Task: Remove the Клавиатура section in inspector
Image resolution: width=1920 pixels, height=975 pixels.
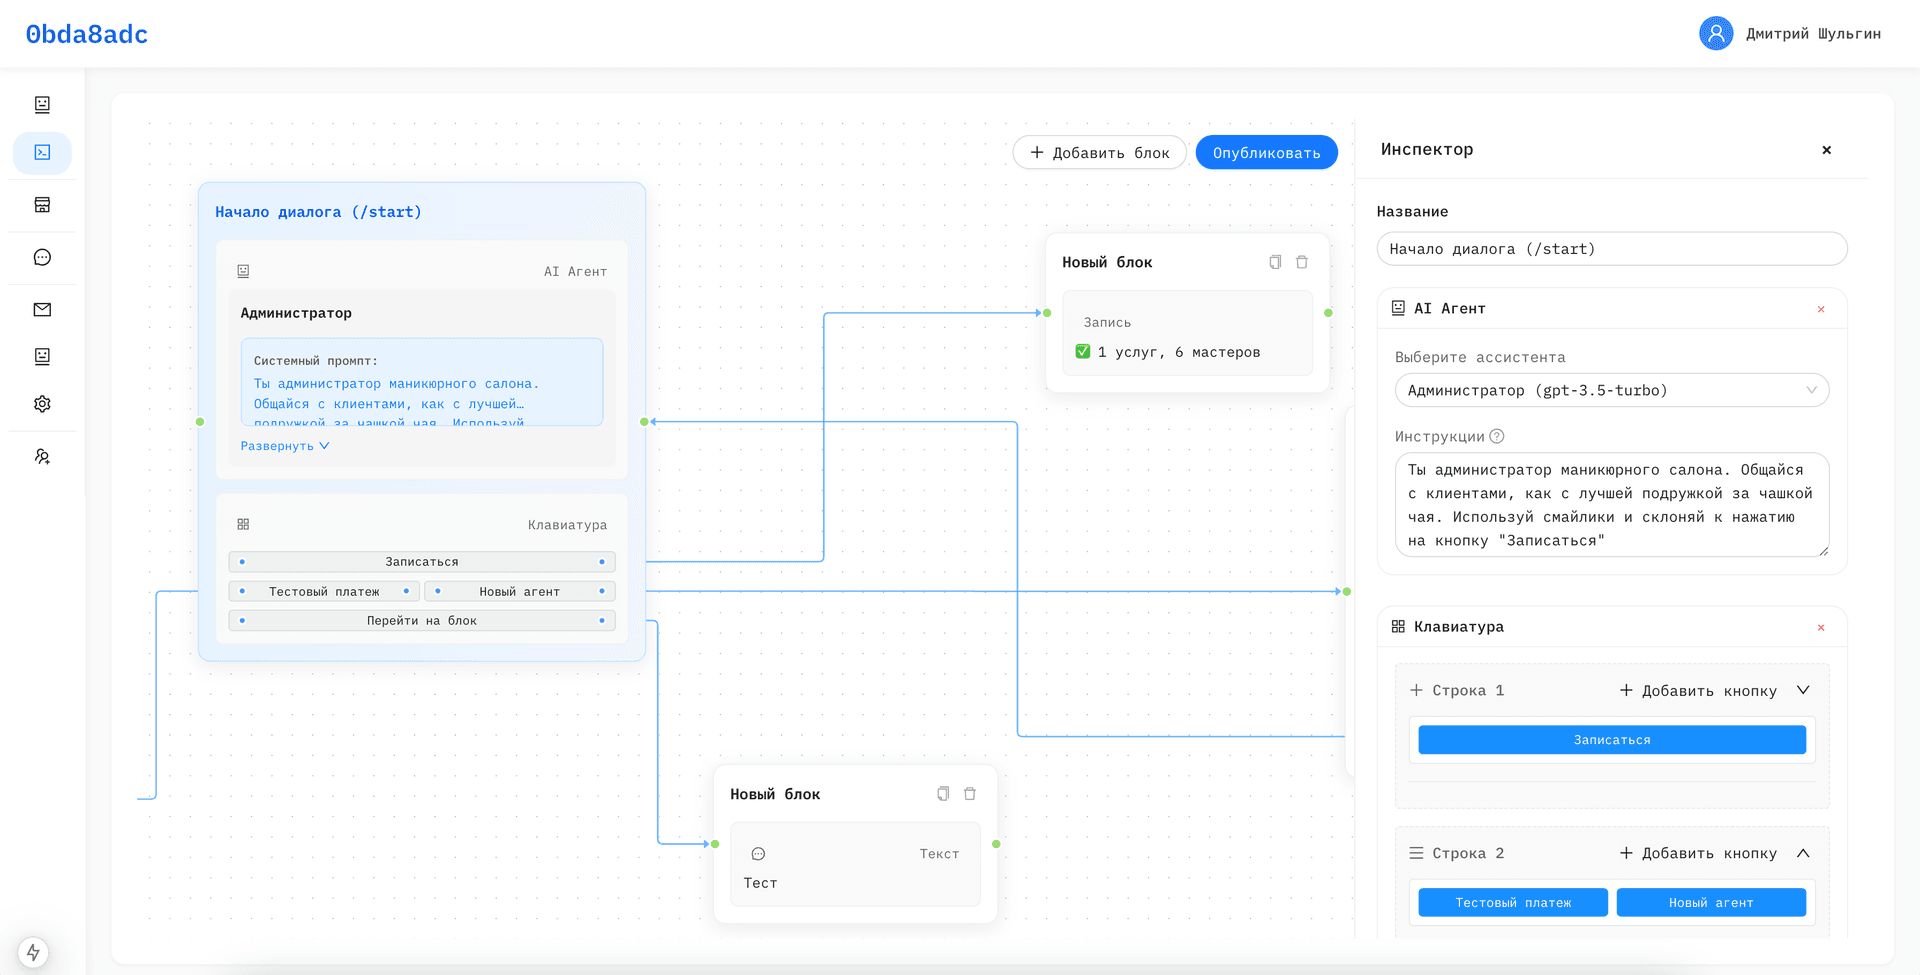Action: click(x=1821, y=627)
